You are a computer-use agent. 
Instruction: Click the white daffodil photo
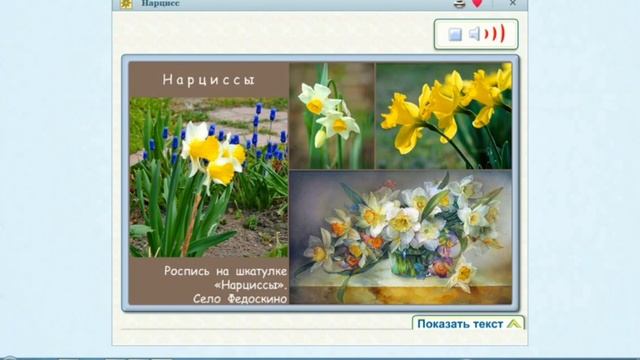[332, 116]
